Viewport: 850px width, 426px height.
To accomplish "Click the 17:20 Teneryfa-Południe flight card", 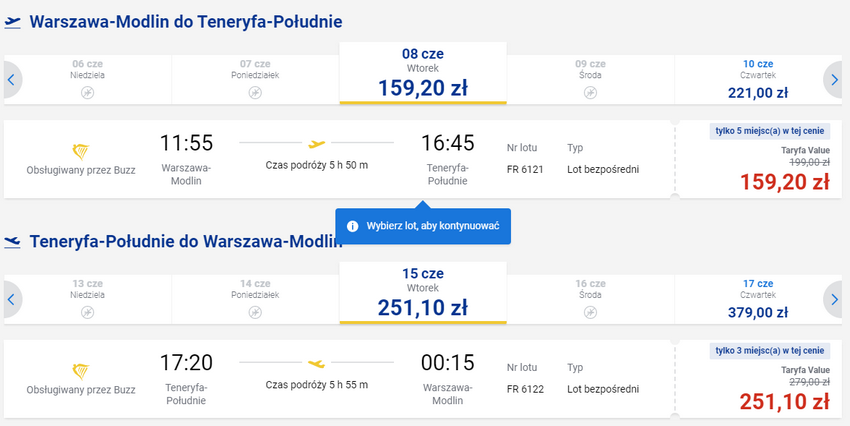I will 339,379.
